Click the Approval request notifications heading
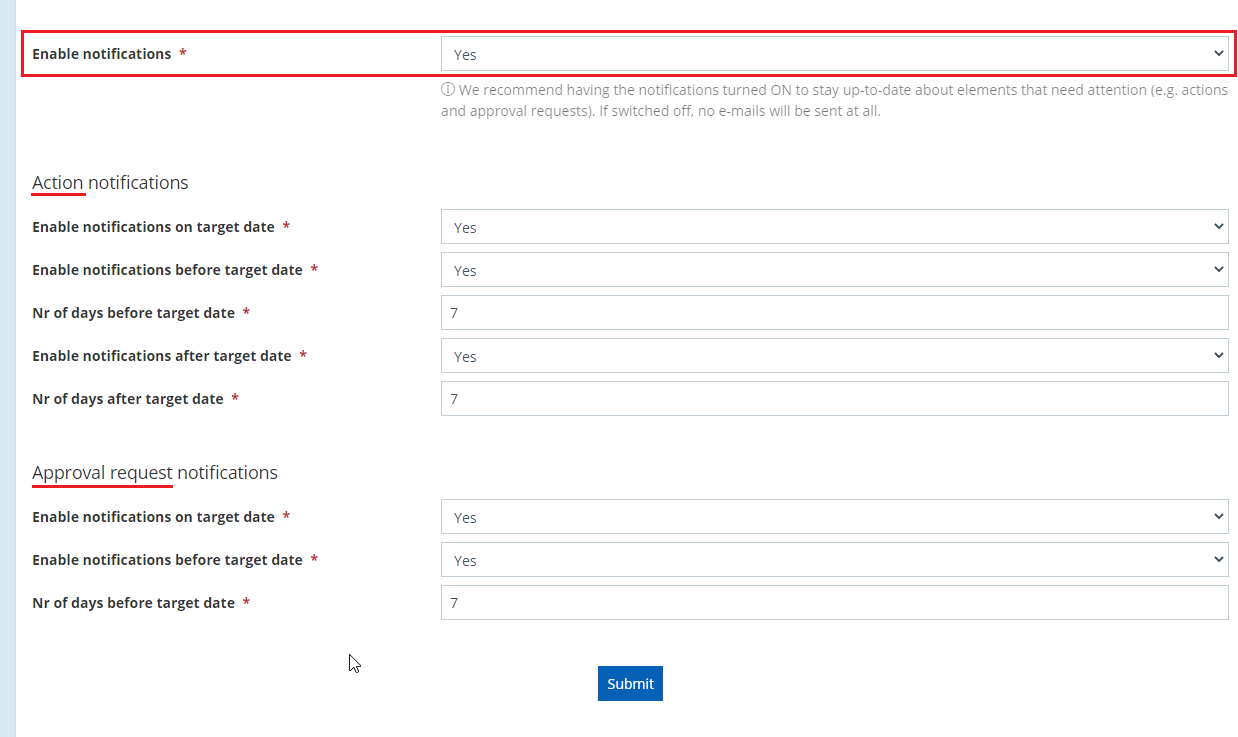The width and height of the screenshot is (1238, 737). 155,473
